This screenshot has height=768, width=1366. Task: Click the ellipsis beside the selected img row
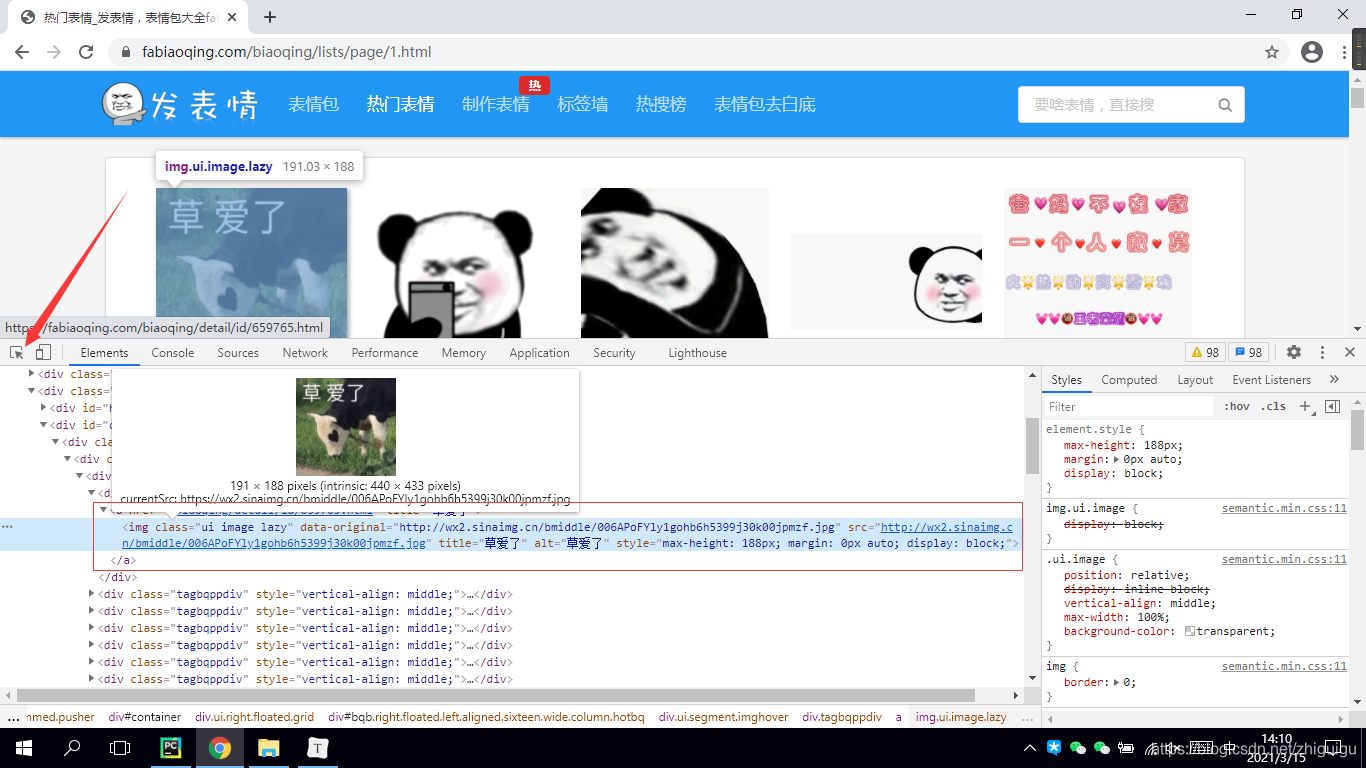point(8,526)
